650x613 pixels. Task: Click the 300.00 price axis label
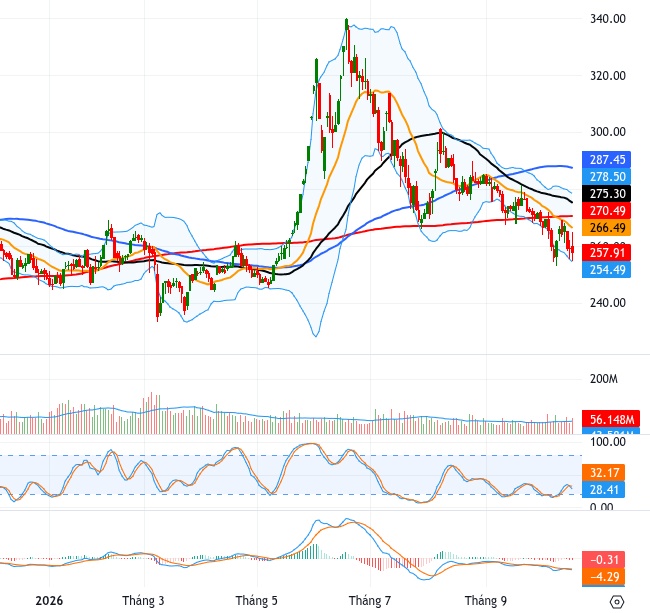click(x=608, y=132)
